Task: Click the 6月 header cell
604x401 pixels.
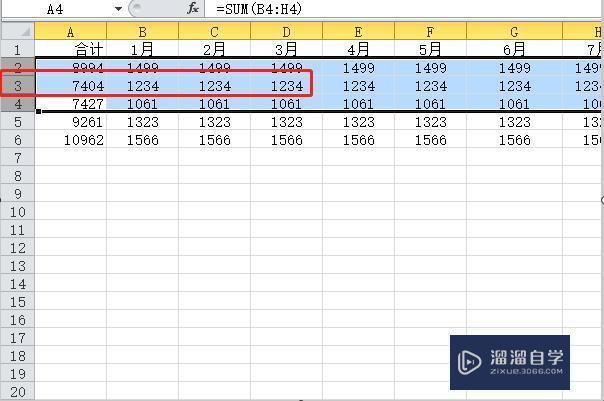Action: [x=514, y=49]
